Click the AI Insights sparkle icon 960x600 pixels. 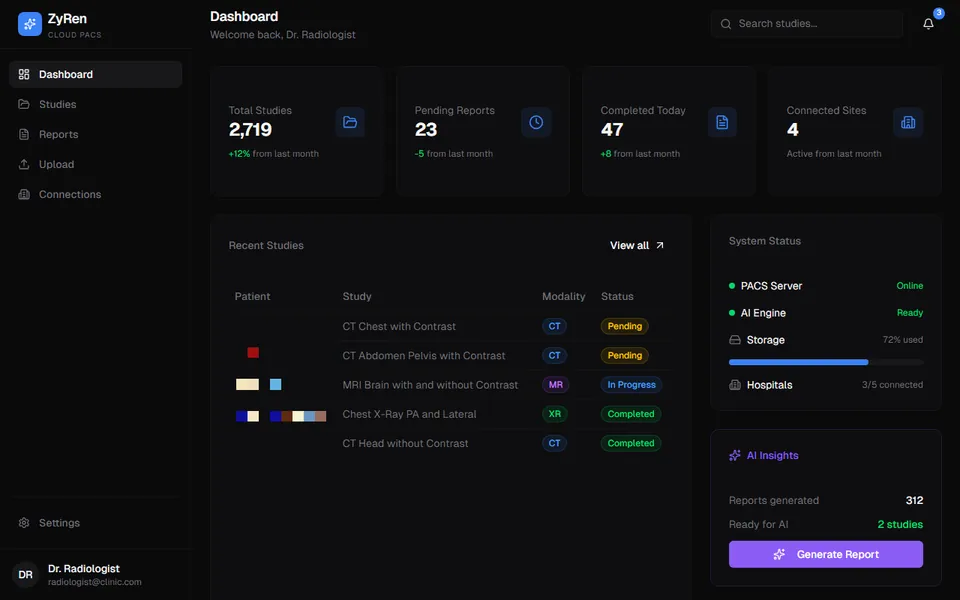pos(735,456)
